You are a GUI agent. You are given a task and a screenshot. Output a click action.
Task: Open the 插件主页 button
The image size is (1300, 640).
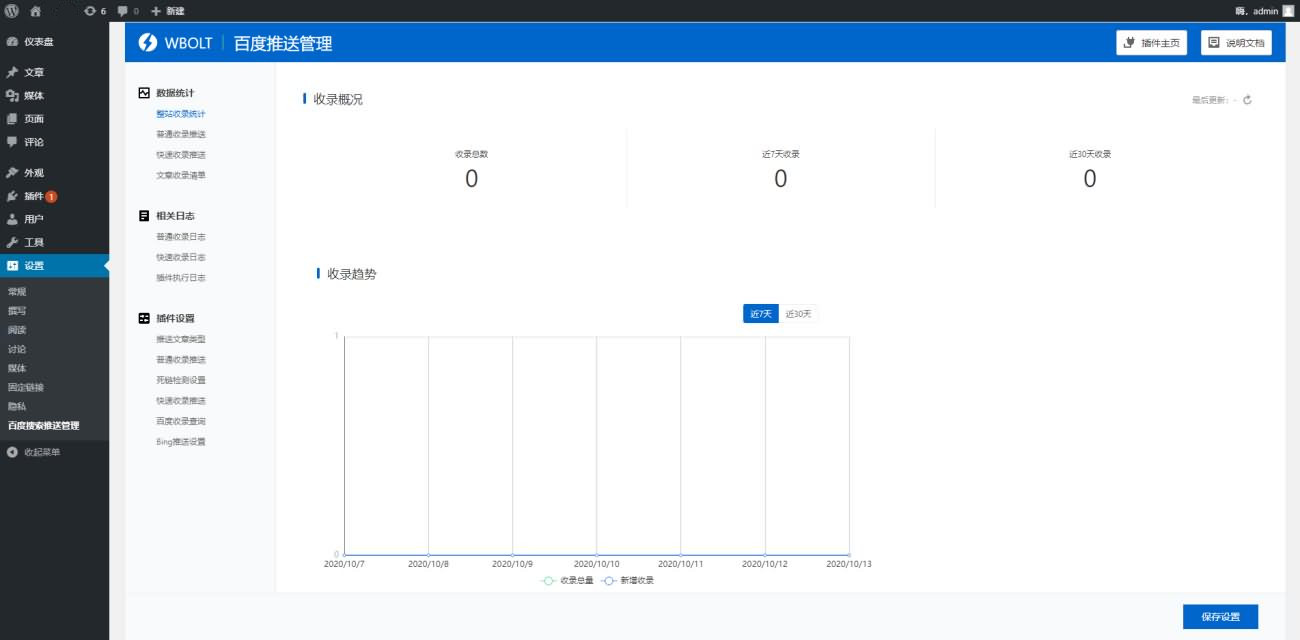click(1152, 43)
